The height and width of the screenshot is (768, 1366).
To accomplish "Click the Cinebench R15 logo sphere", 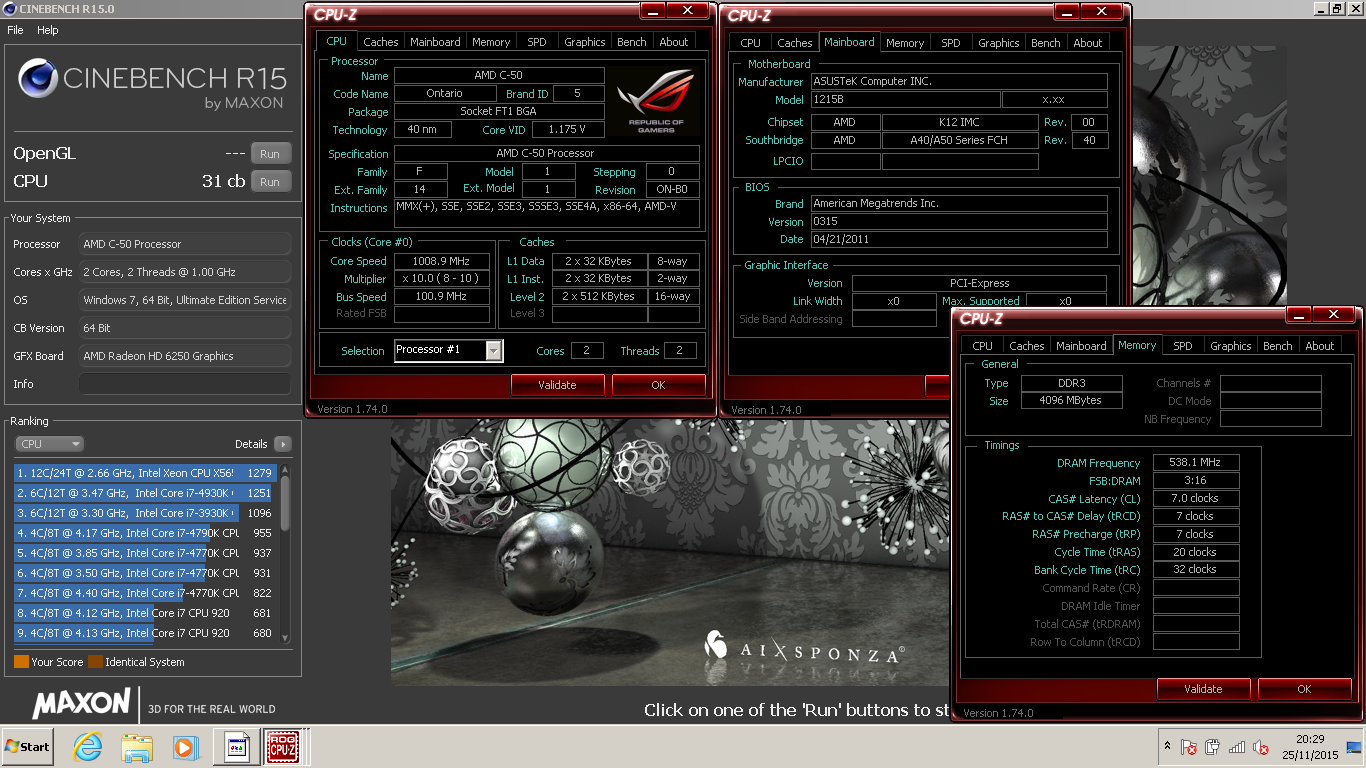I will tap(38, 79).
